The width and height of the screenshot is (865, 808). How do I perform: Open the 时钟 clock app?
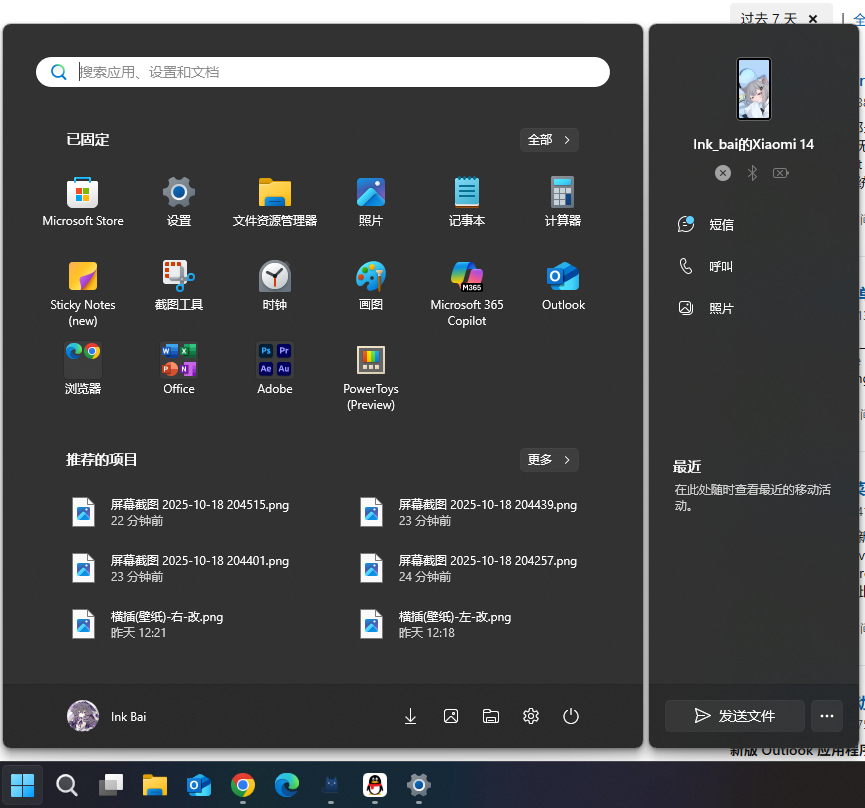275,286
